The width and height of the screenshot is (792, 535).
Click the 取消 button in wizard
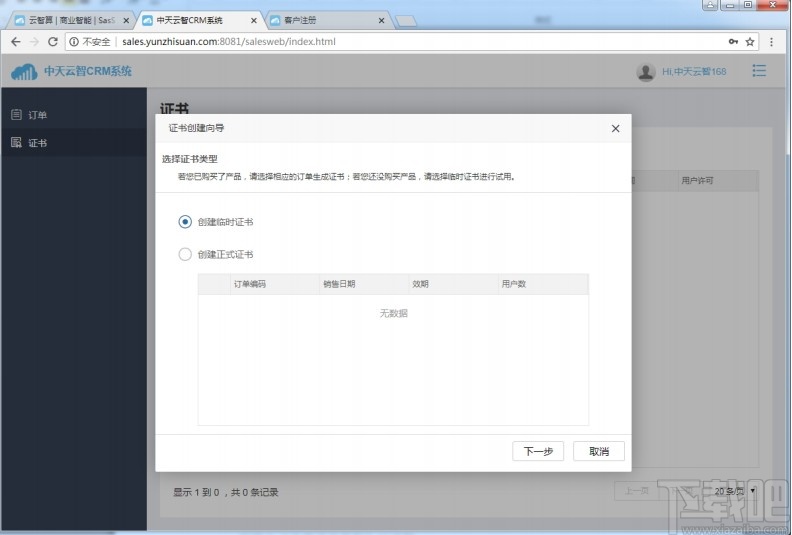599,451
